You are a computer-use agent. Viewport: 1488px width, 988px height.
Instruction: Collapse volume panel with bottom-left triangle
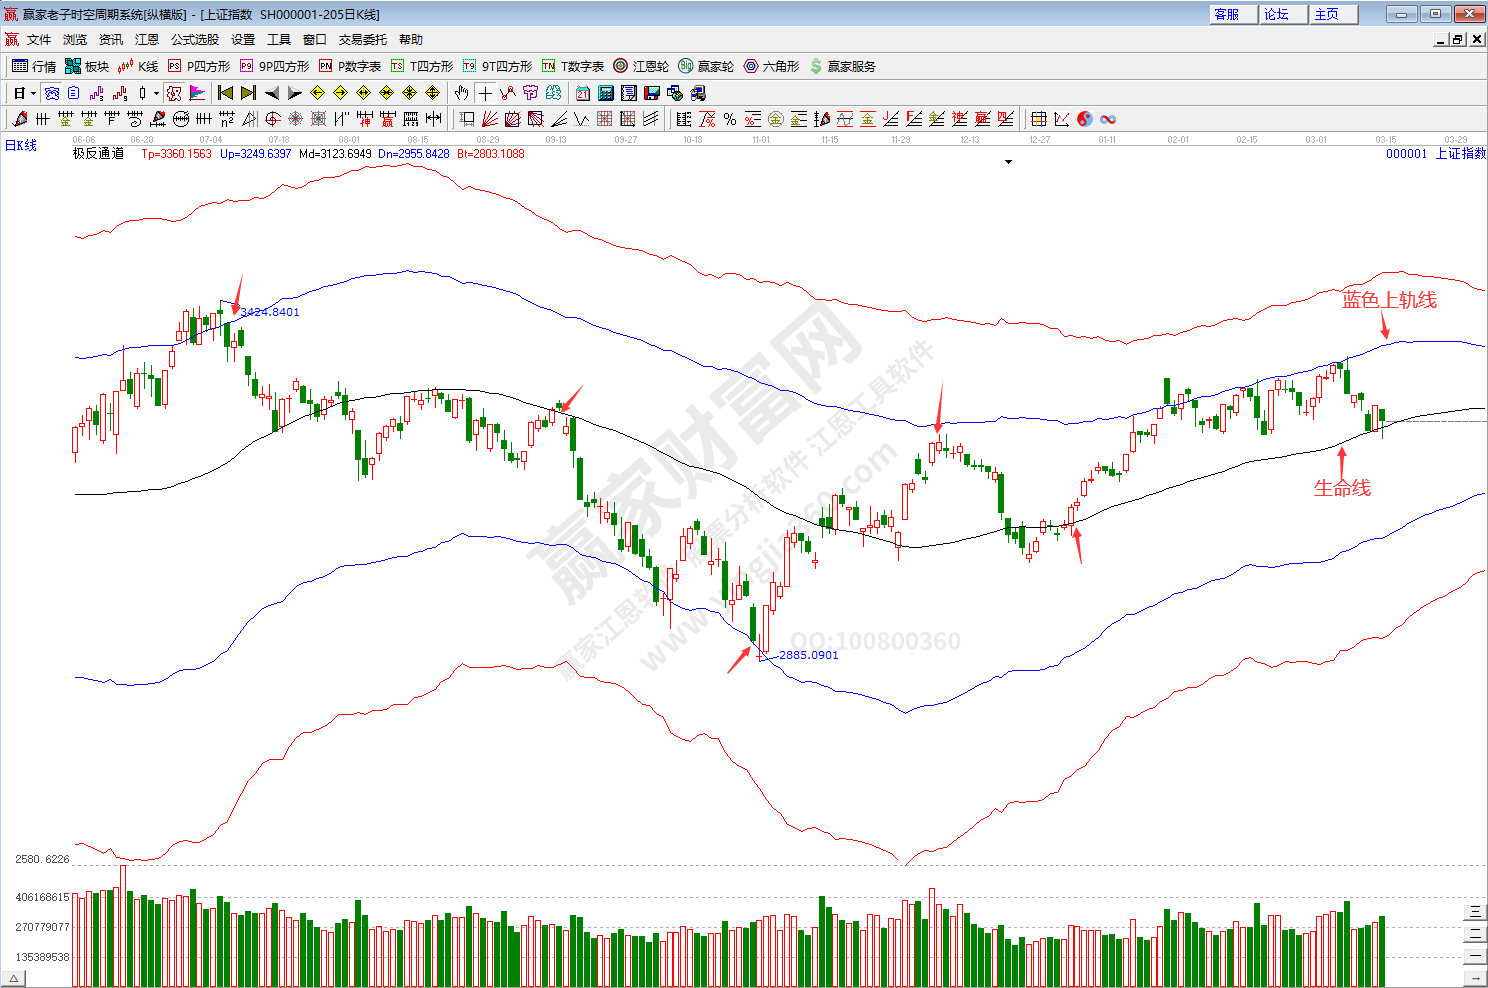[15, 977]
